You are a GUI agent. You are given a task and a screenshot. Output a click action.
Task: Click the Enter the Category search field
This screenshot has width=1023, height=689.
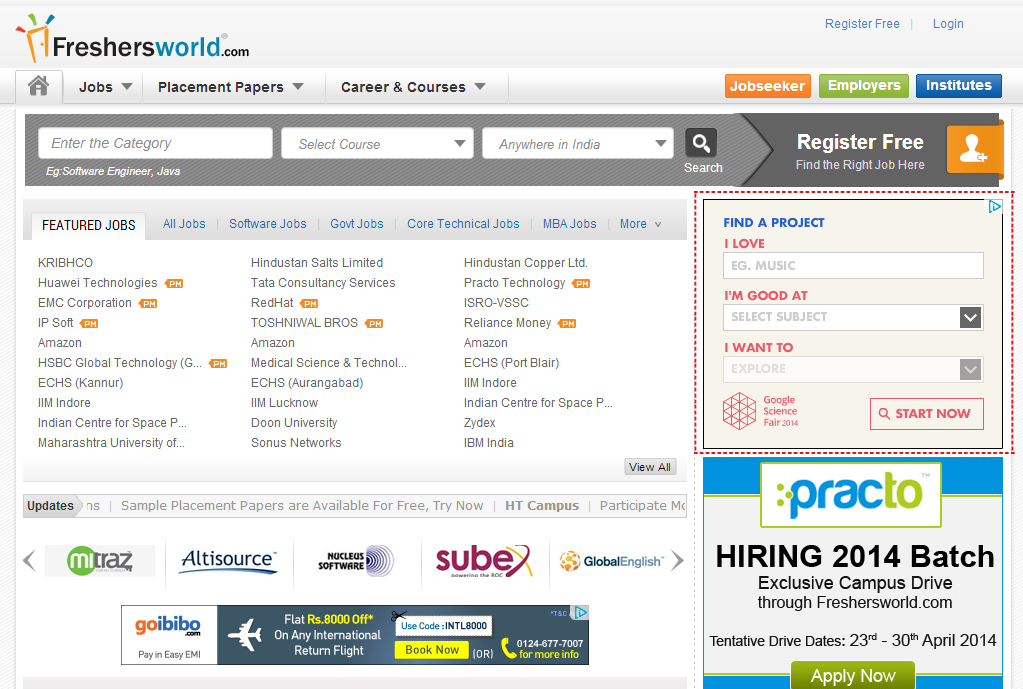coord(155,143)
